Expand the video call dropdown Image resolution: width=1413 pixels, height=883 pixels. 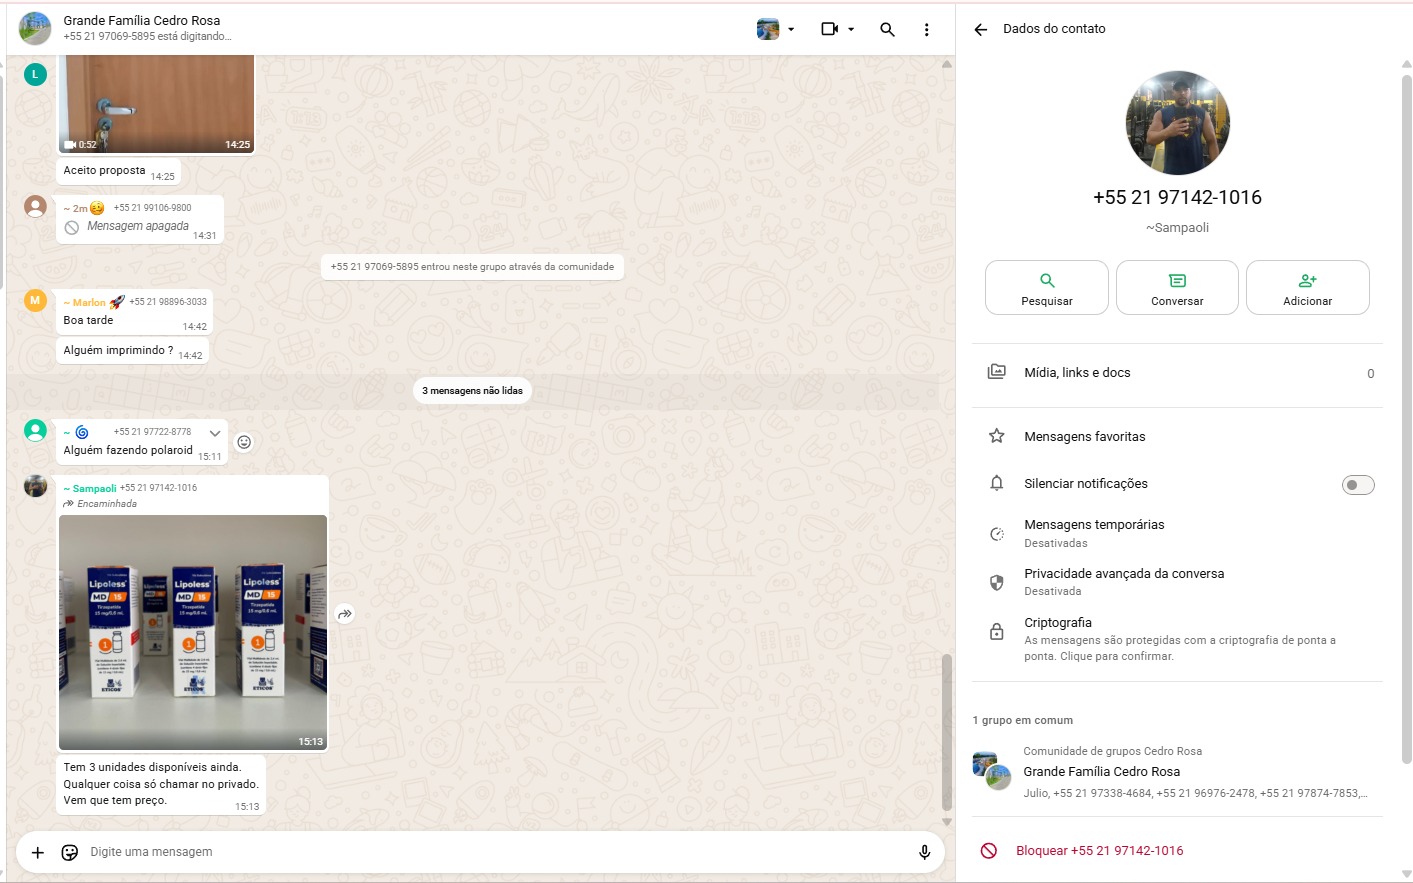(851, 30)
